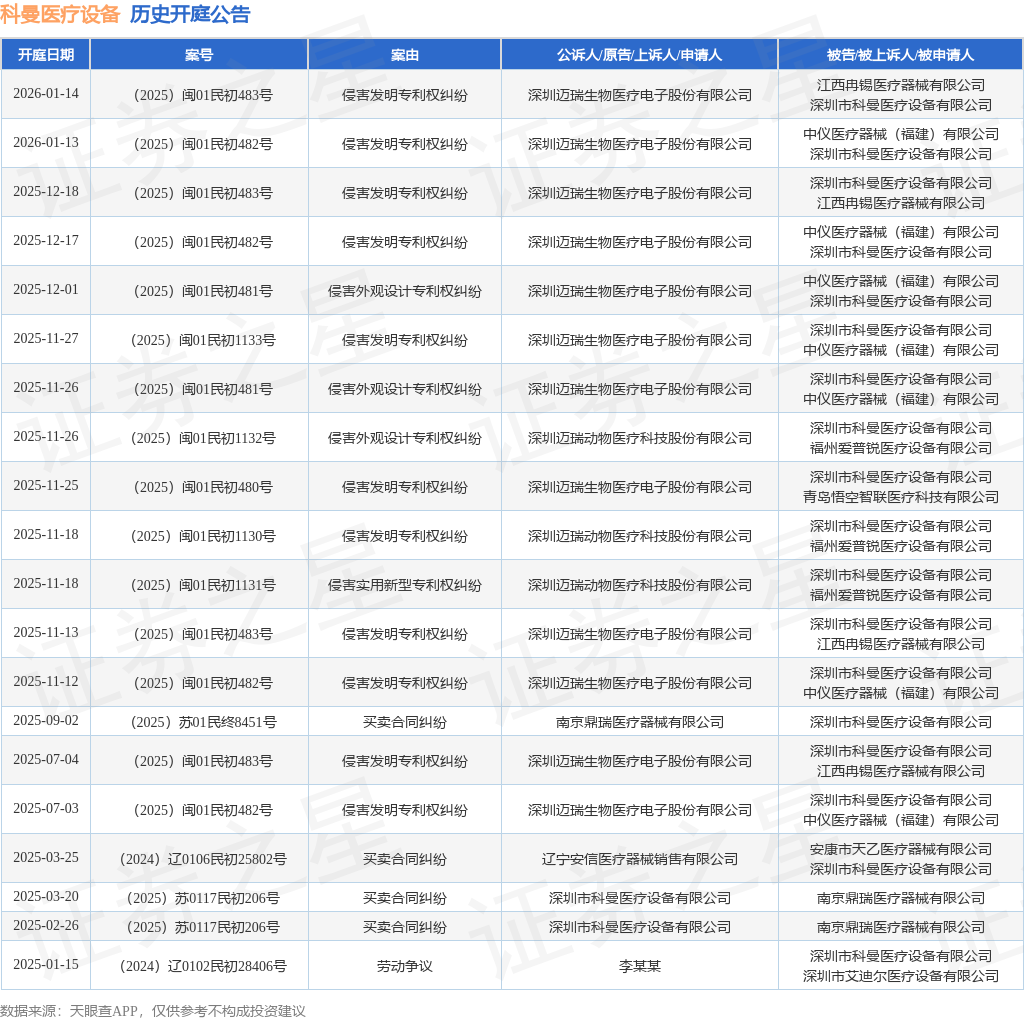
Task: Select the 开庭日期 column header
Action: pos(46,55)
